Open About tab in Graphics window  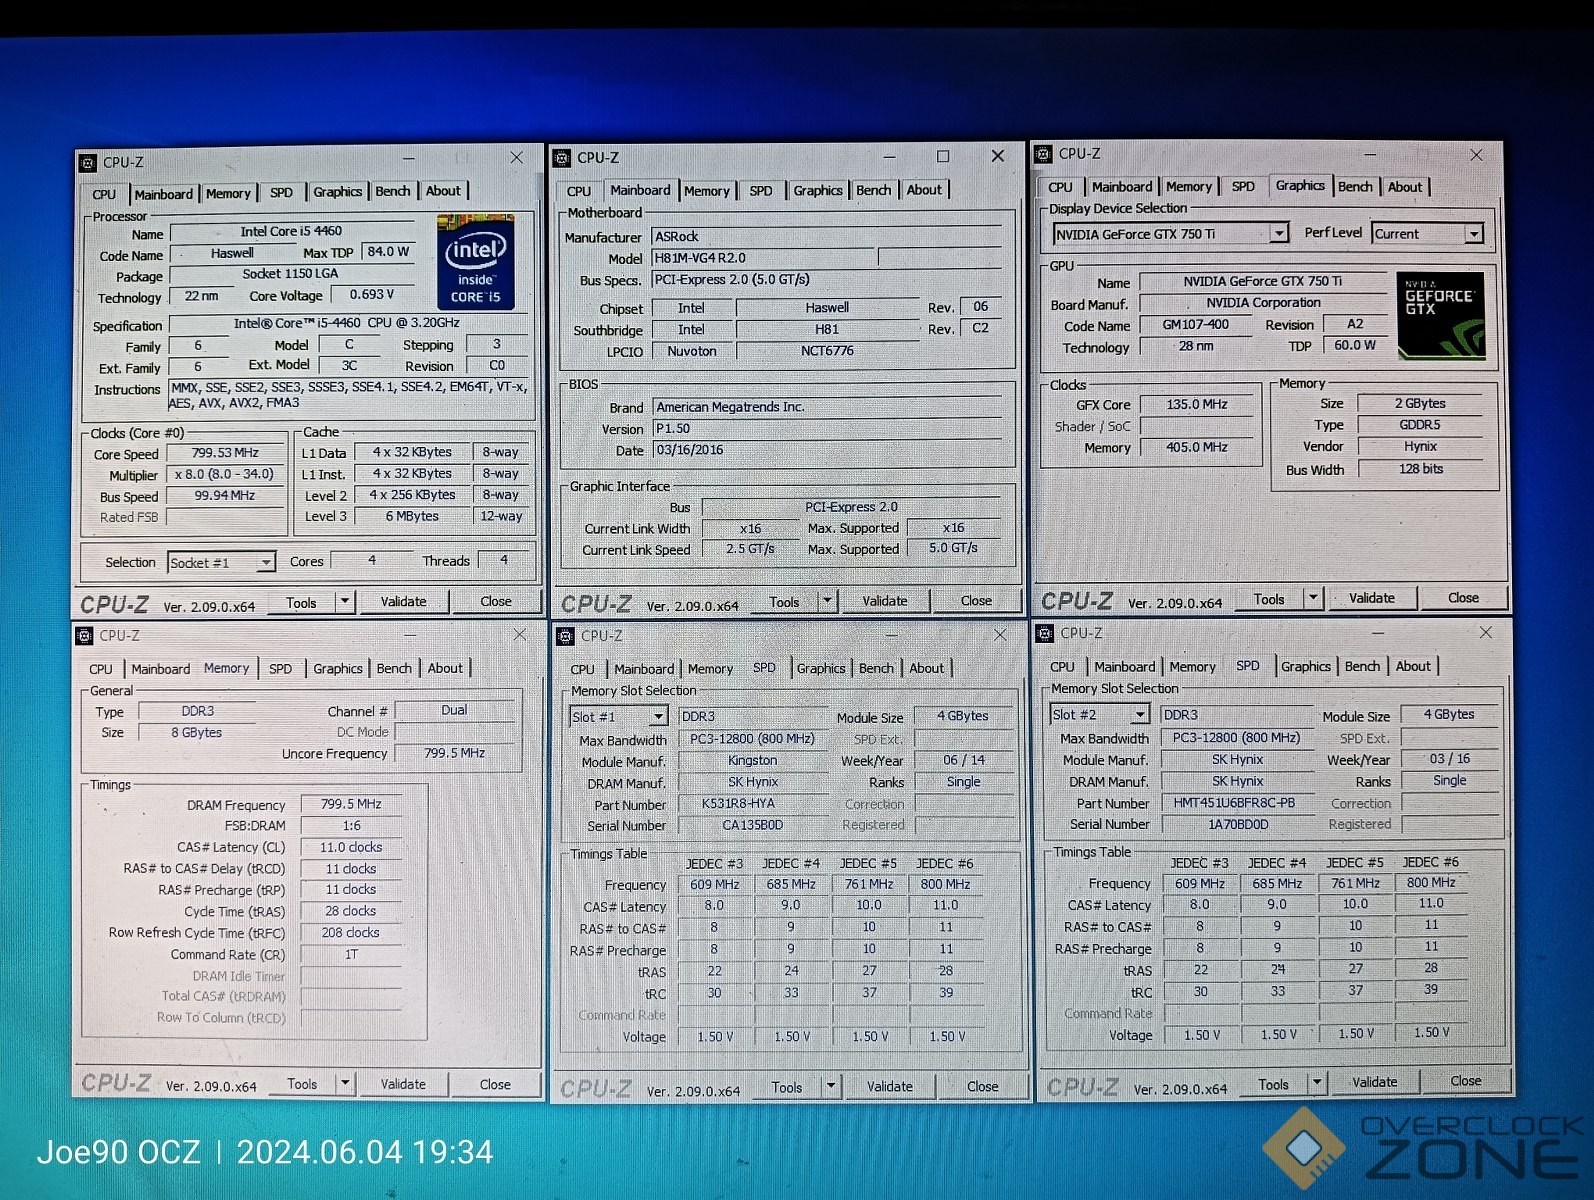pyautogui.click(x=1404, y=186)
